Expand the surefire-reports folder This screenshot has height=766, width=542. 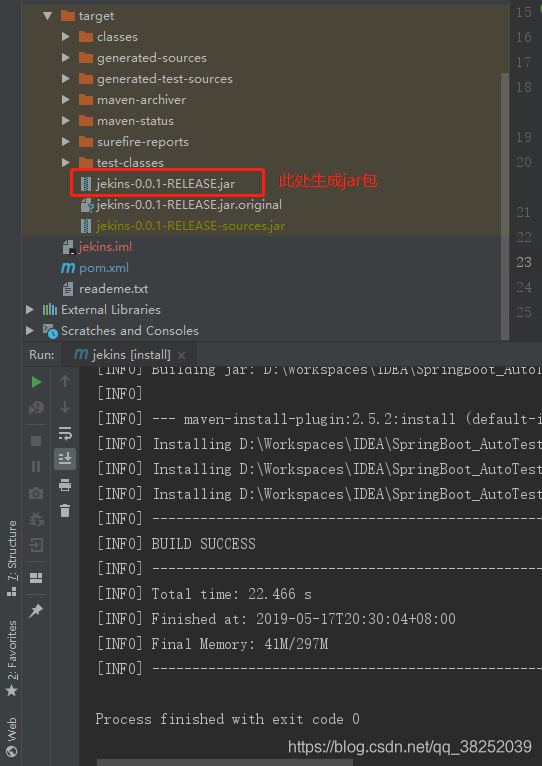[x=66, y=142]
